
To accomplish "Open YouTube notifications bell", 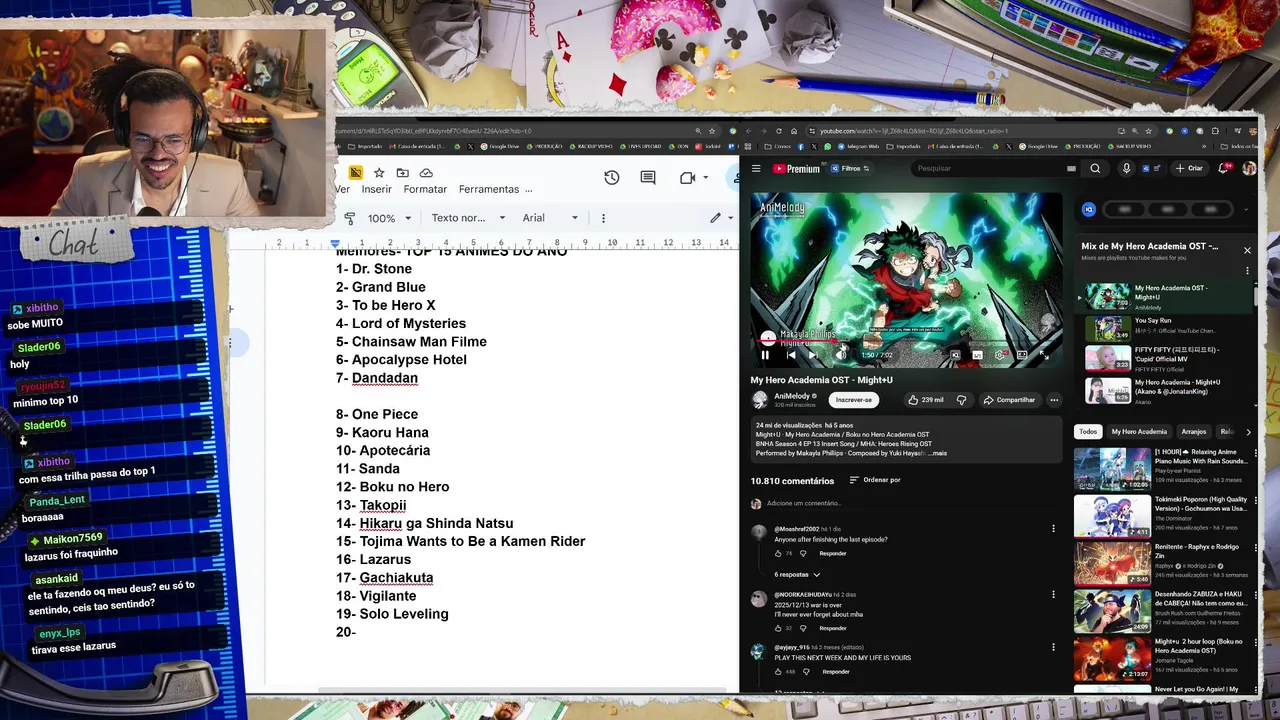I will pos(1223,169).
